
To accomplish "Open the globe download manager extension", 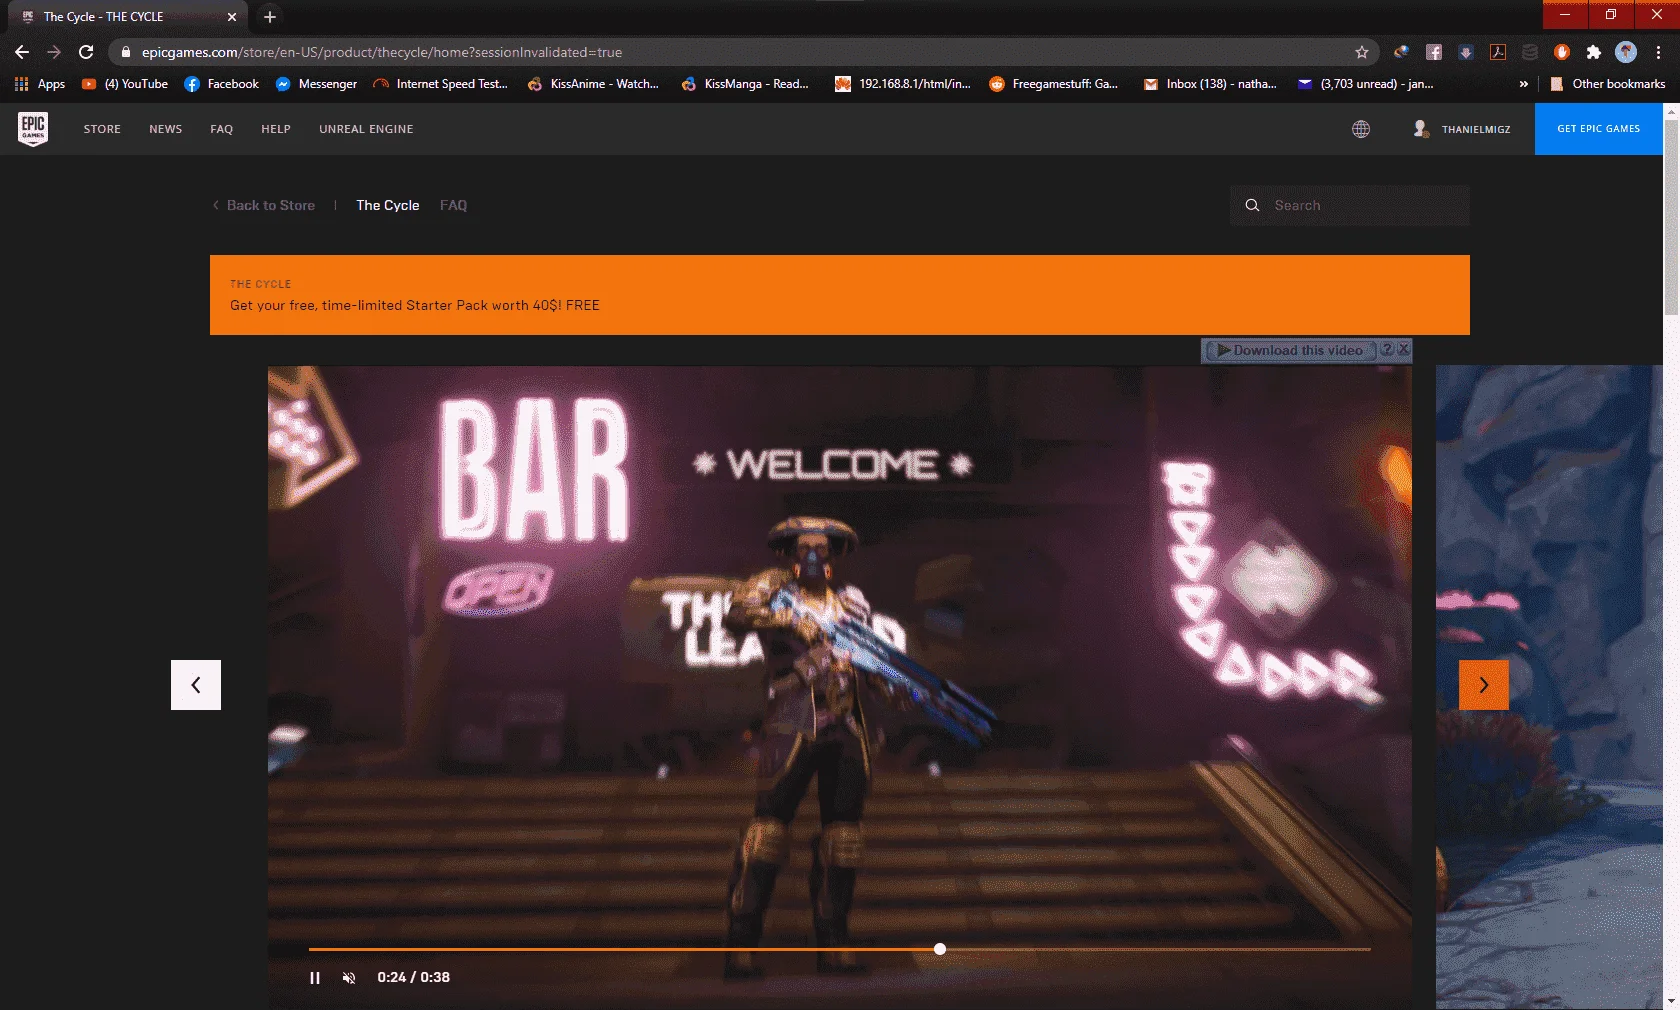I will 1402,52.
